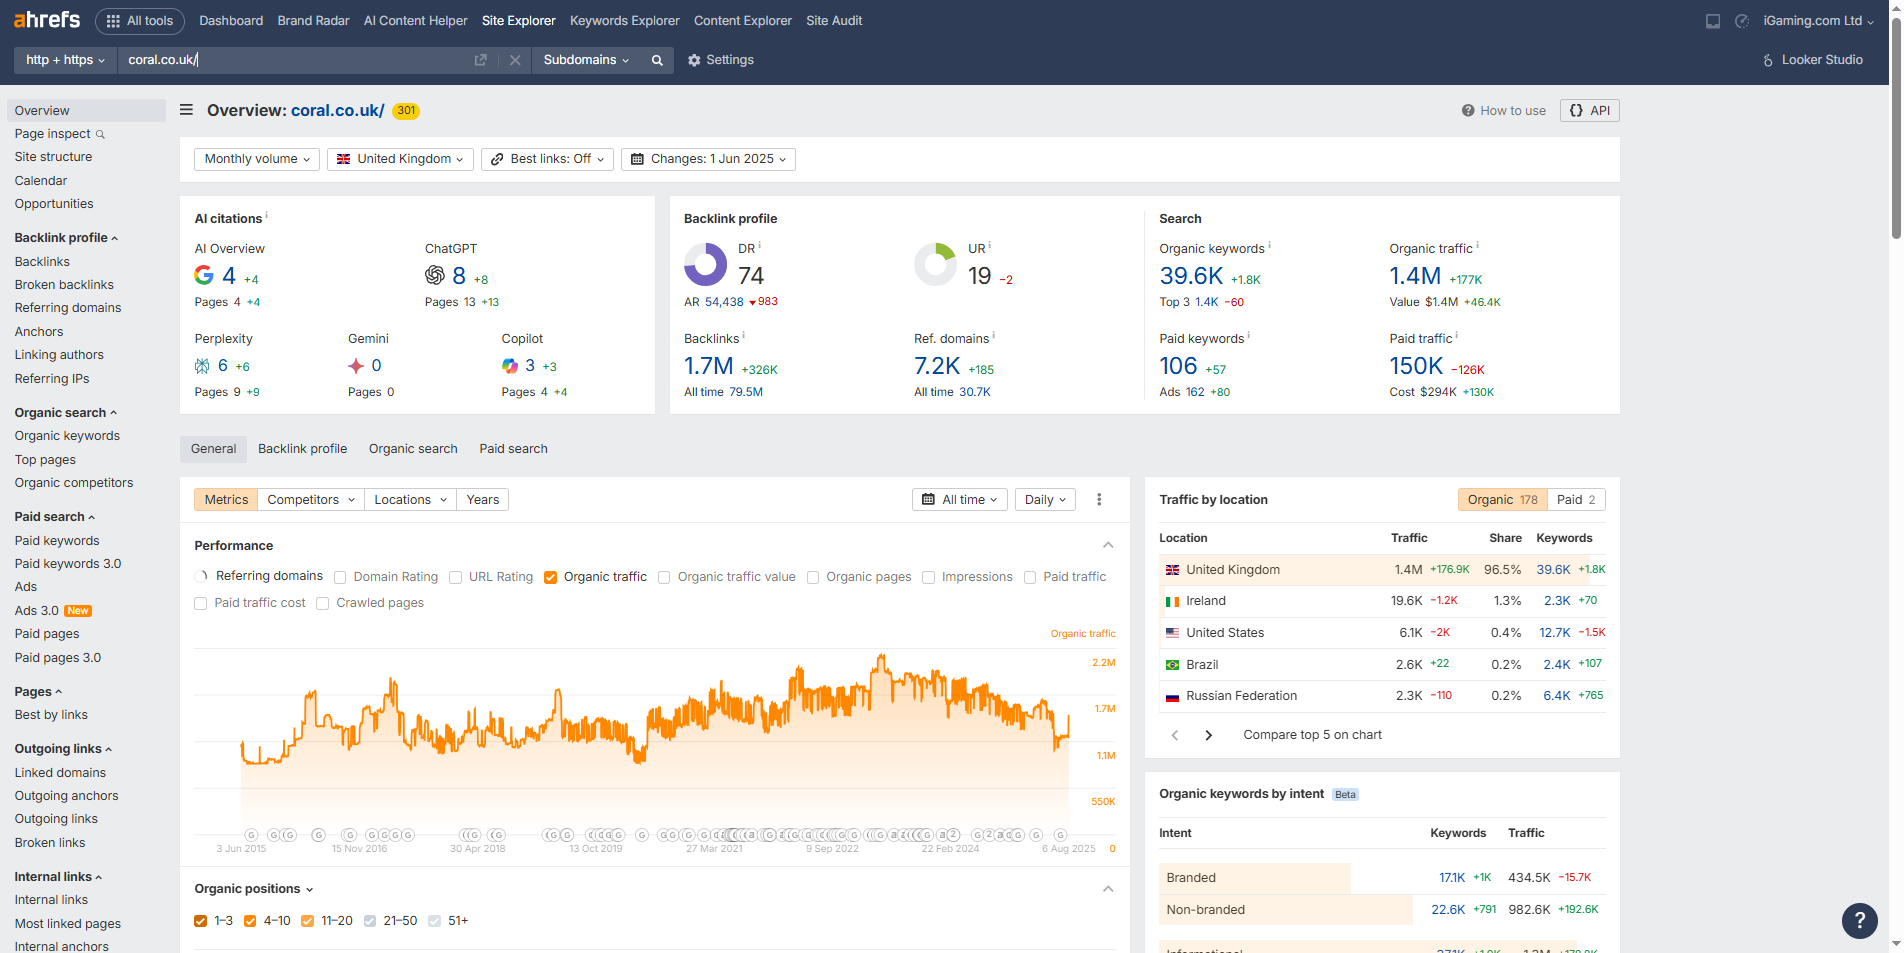Open the Subdomains mode dropdown
Screen dimensions: 1904x953
click(586, 60)
